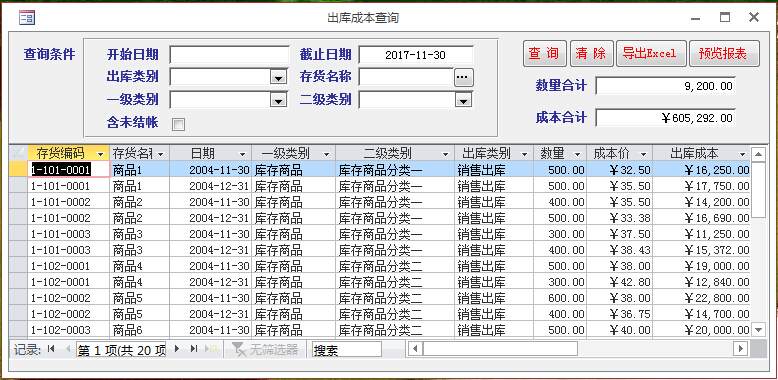Expand the 二级类别 combo box
Image resolution: width=778 pixels, height=380 pixels.
(x=463, y=100)
